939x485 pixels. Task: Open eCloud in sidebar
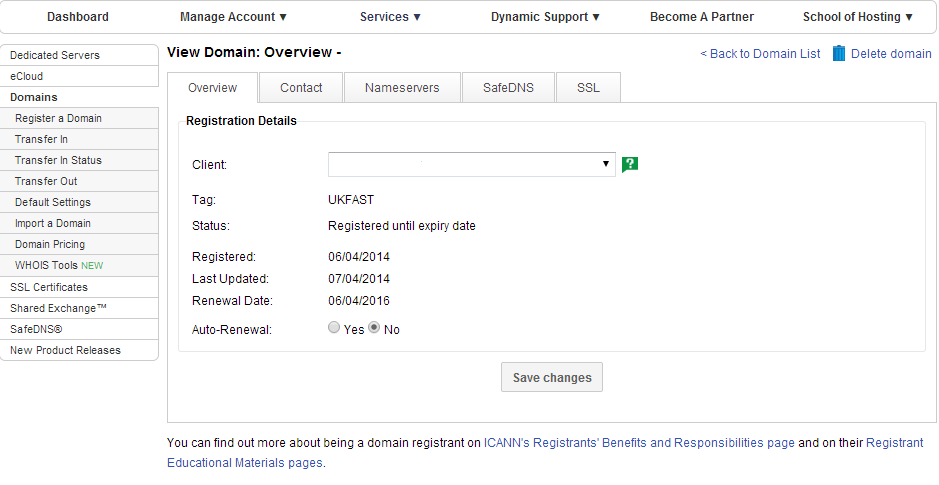79,76
